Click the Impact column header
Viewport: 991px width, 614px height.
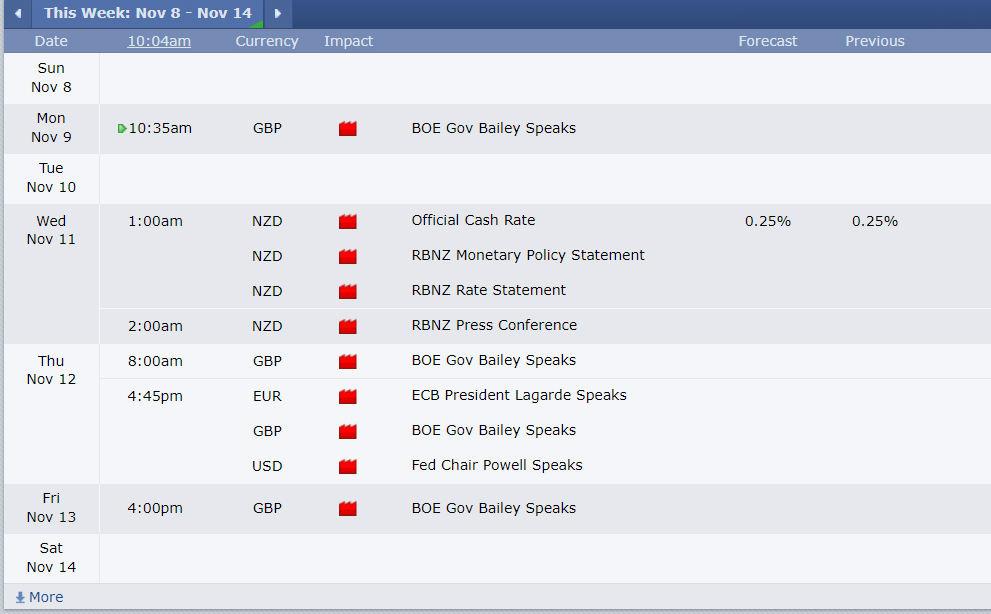[348, 41]
